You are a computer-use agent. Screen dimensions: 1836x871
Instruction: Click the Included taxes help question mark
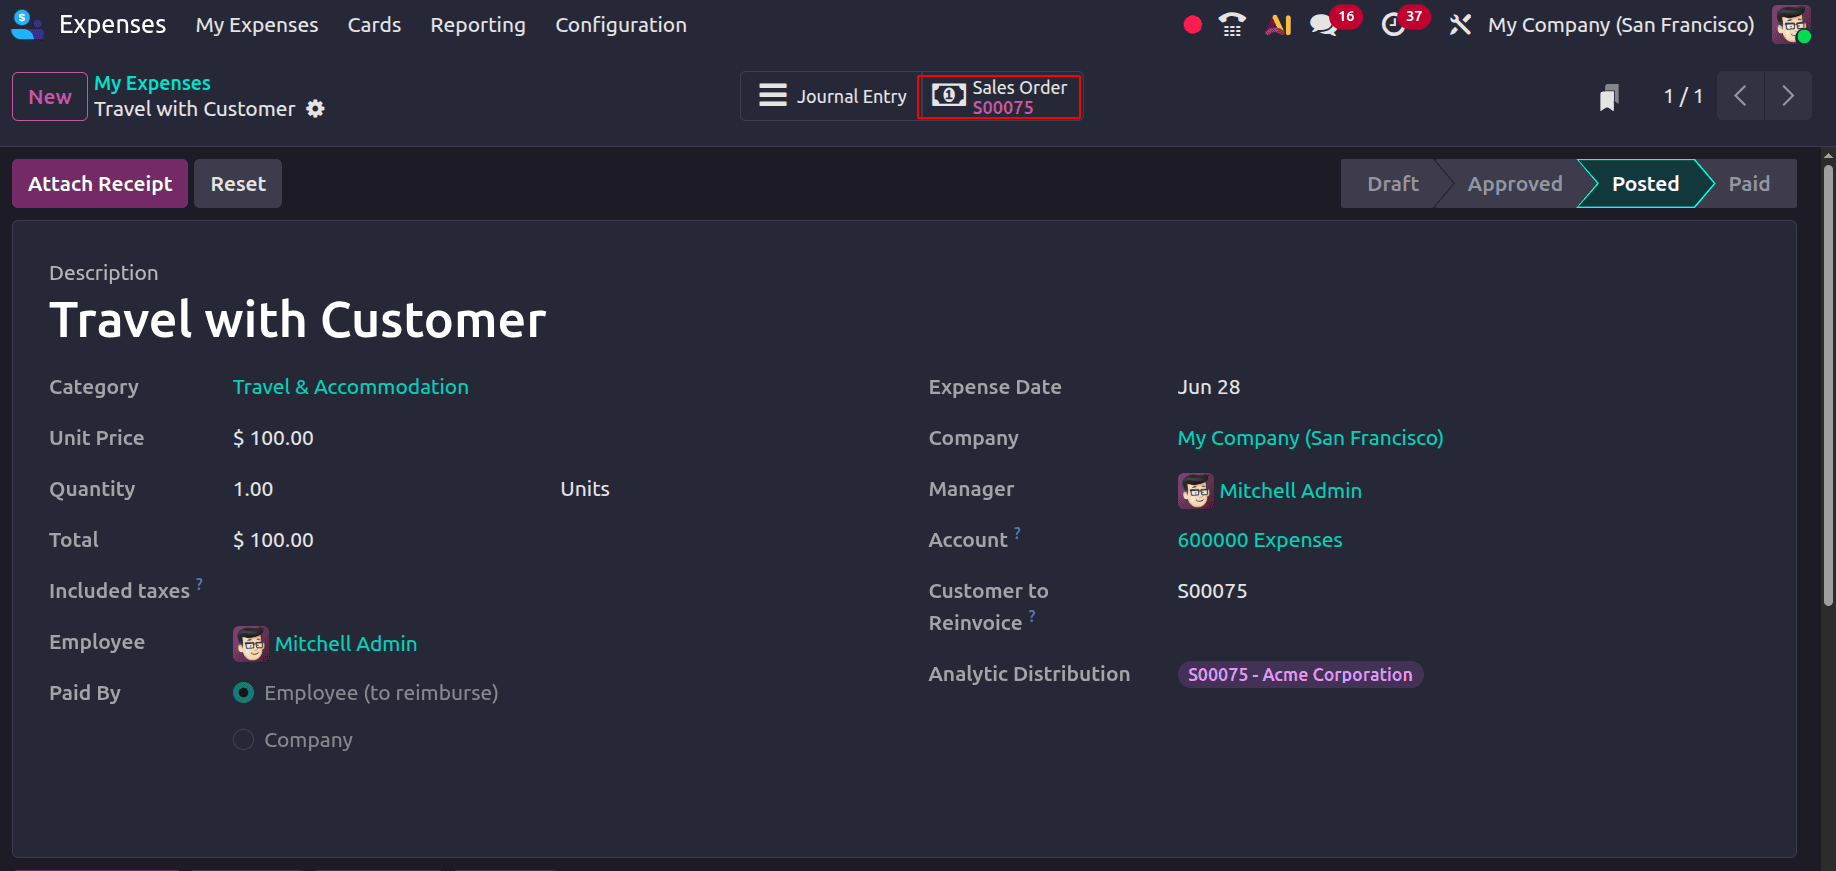click(x=199, y=584)
